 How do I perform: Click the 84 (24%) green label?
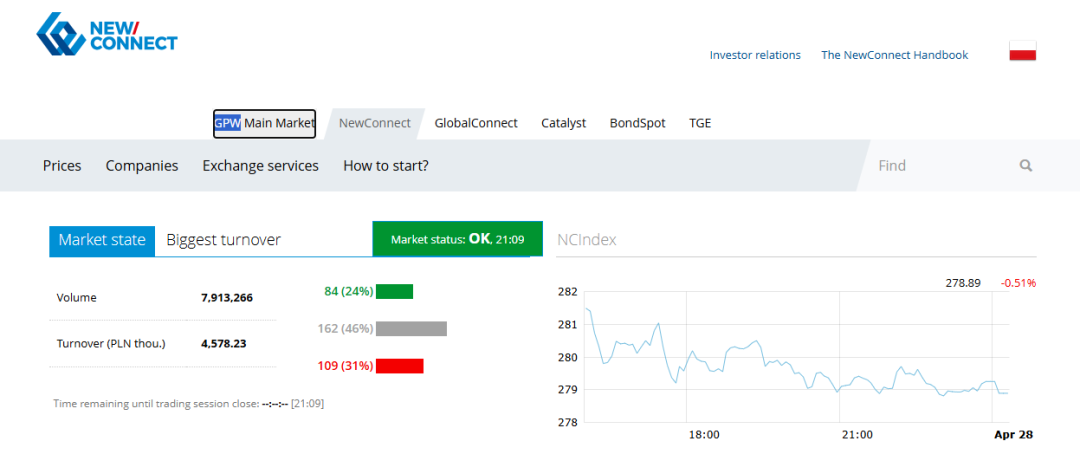pos(349,291)
